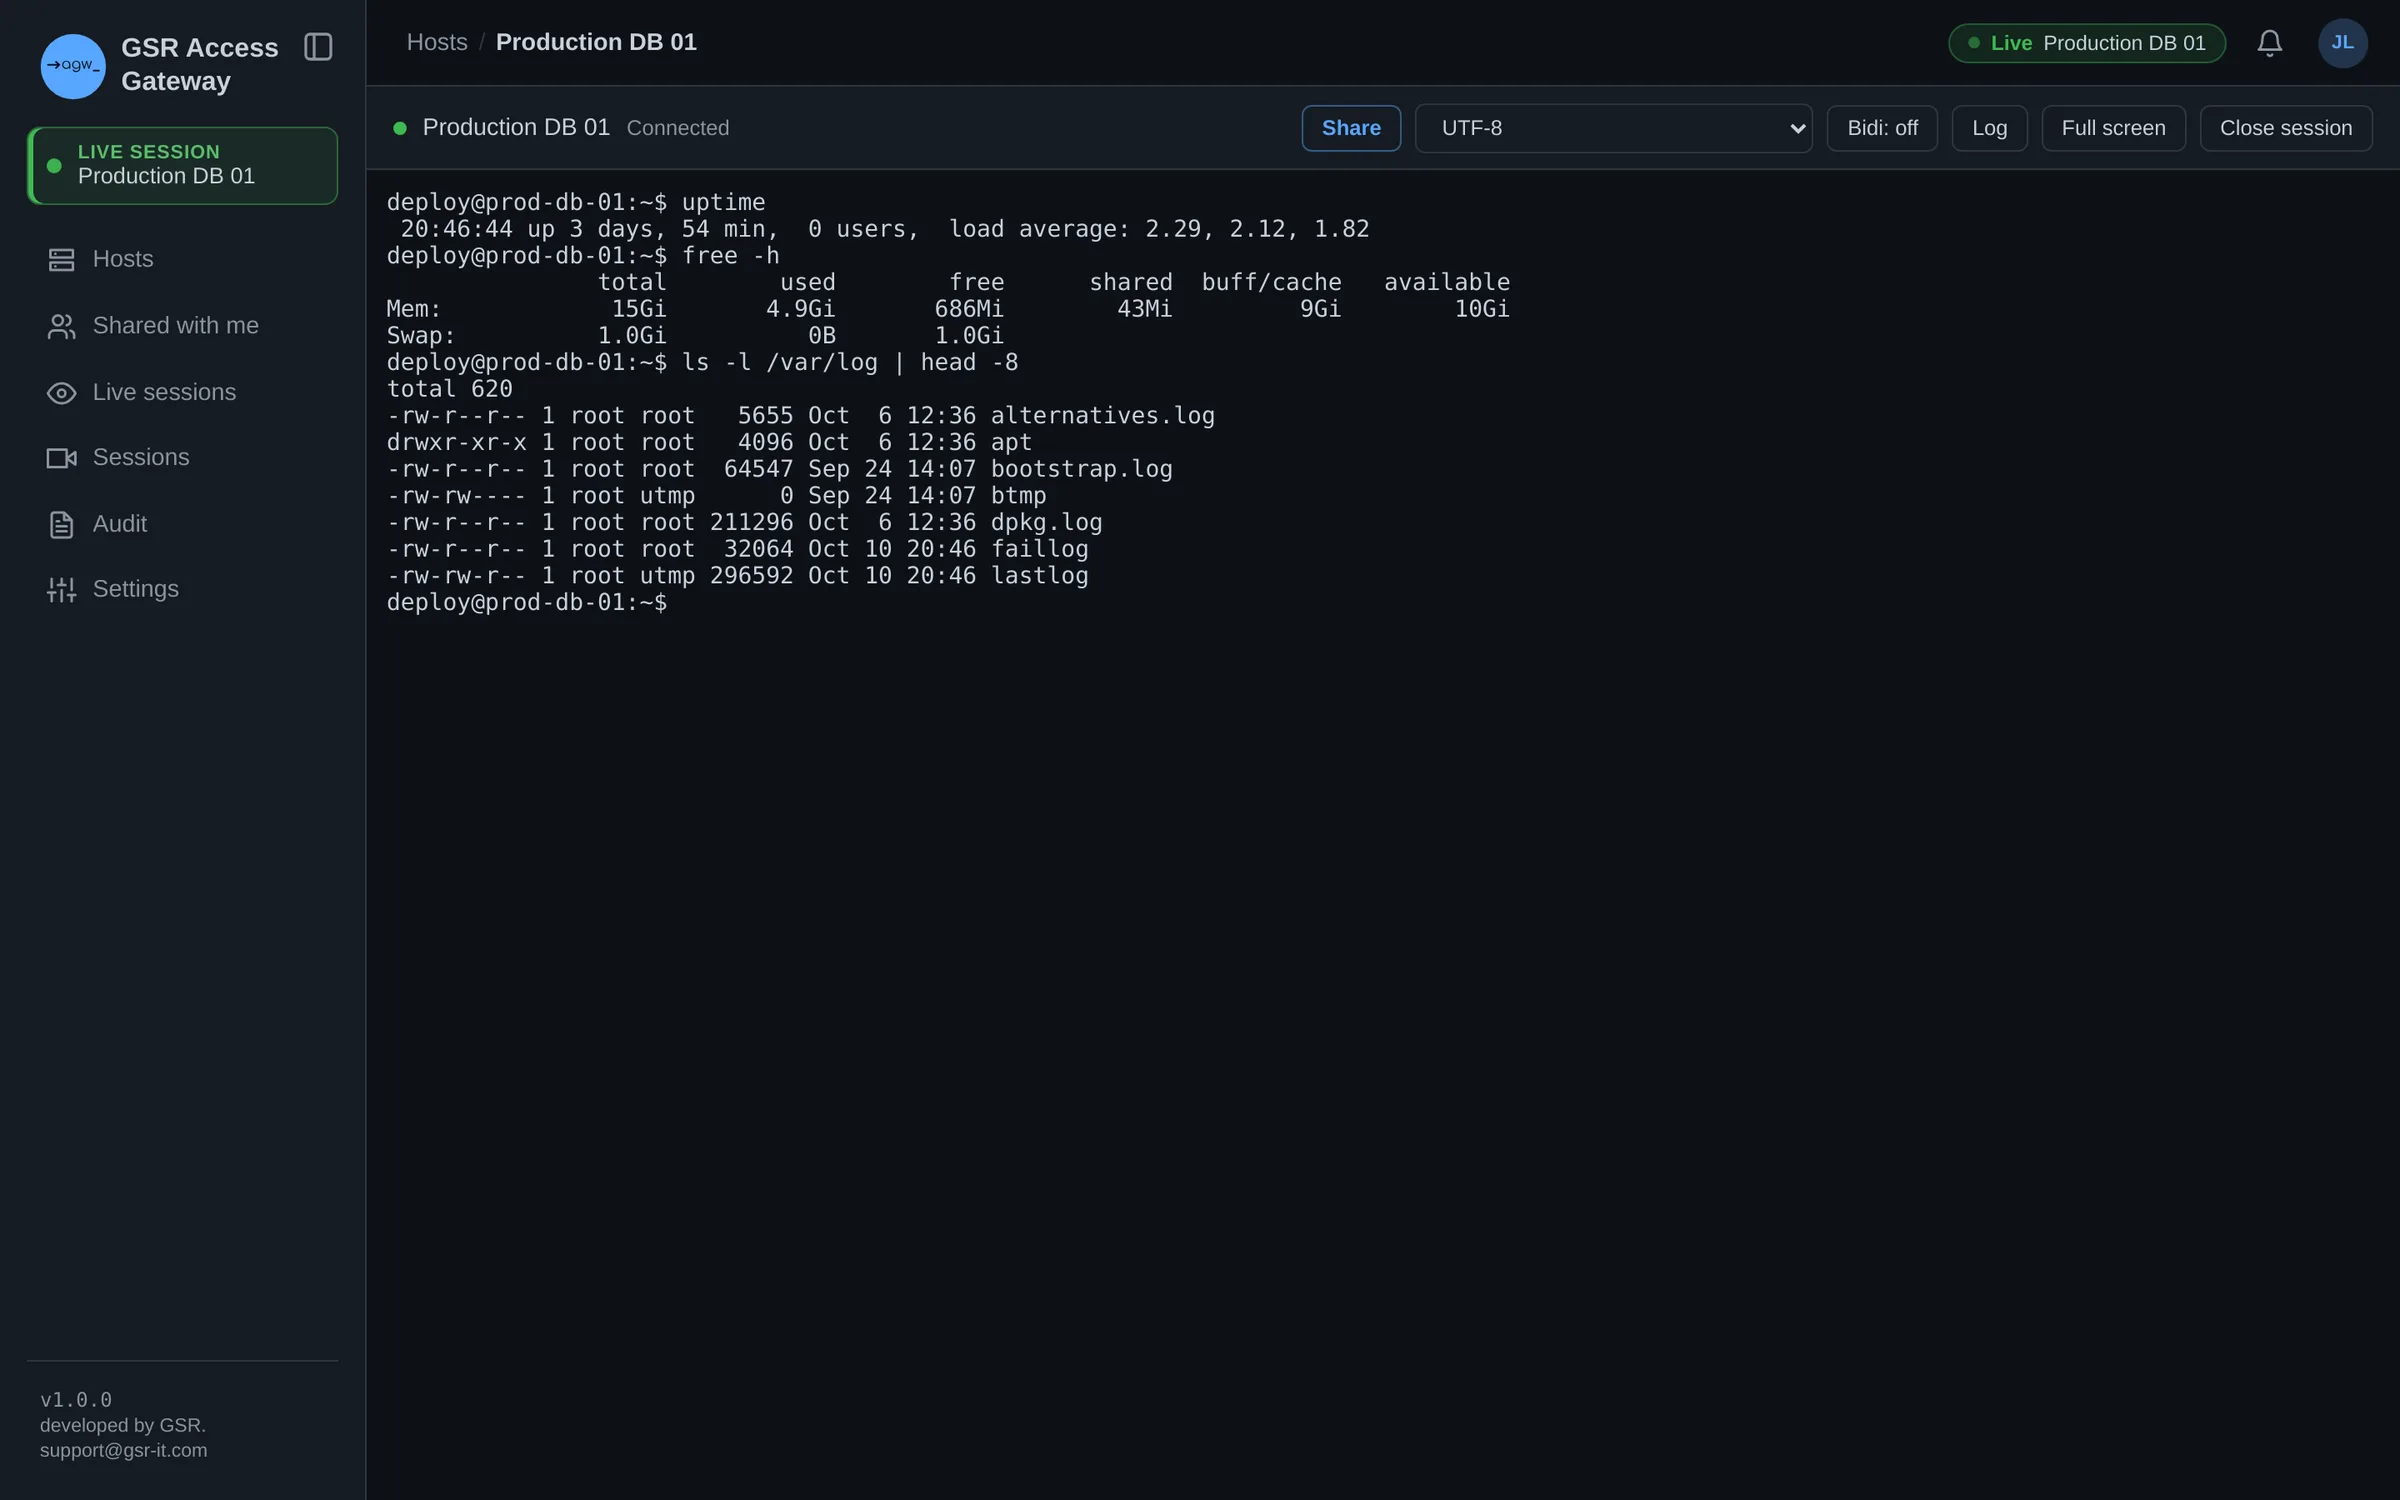Click the Connected status text
The width and height of the screenshot is (2400, 1500).
[x=678, y=128]
